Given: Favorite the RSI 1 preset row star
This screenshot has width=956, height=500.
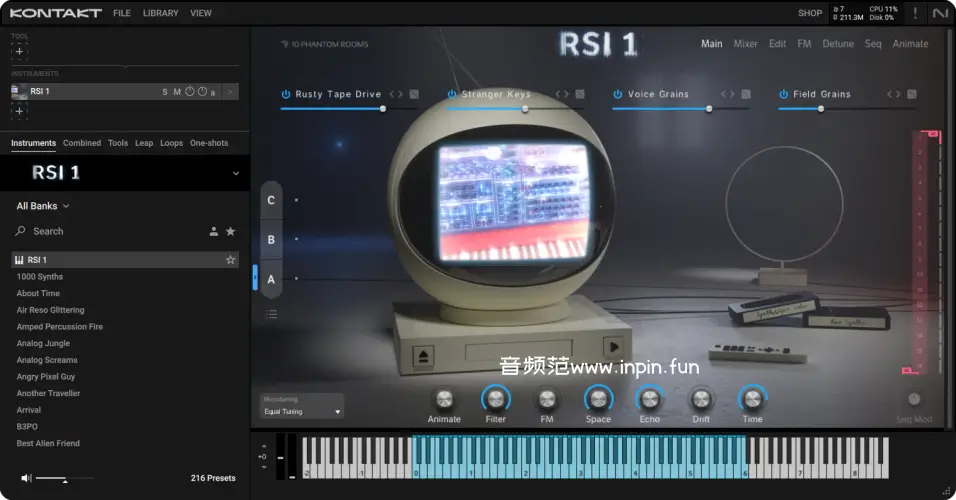Looking at the screenshot, I should point(230,260).
